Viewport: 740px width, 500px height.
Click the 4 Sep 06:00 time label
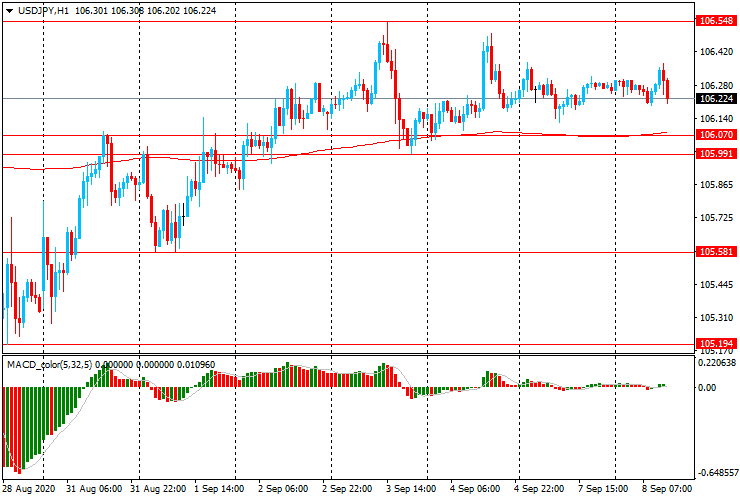pyautogui.click(x=475, y=488)
